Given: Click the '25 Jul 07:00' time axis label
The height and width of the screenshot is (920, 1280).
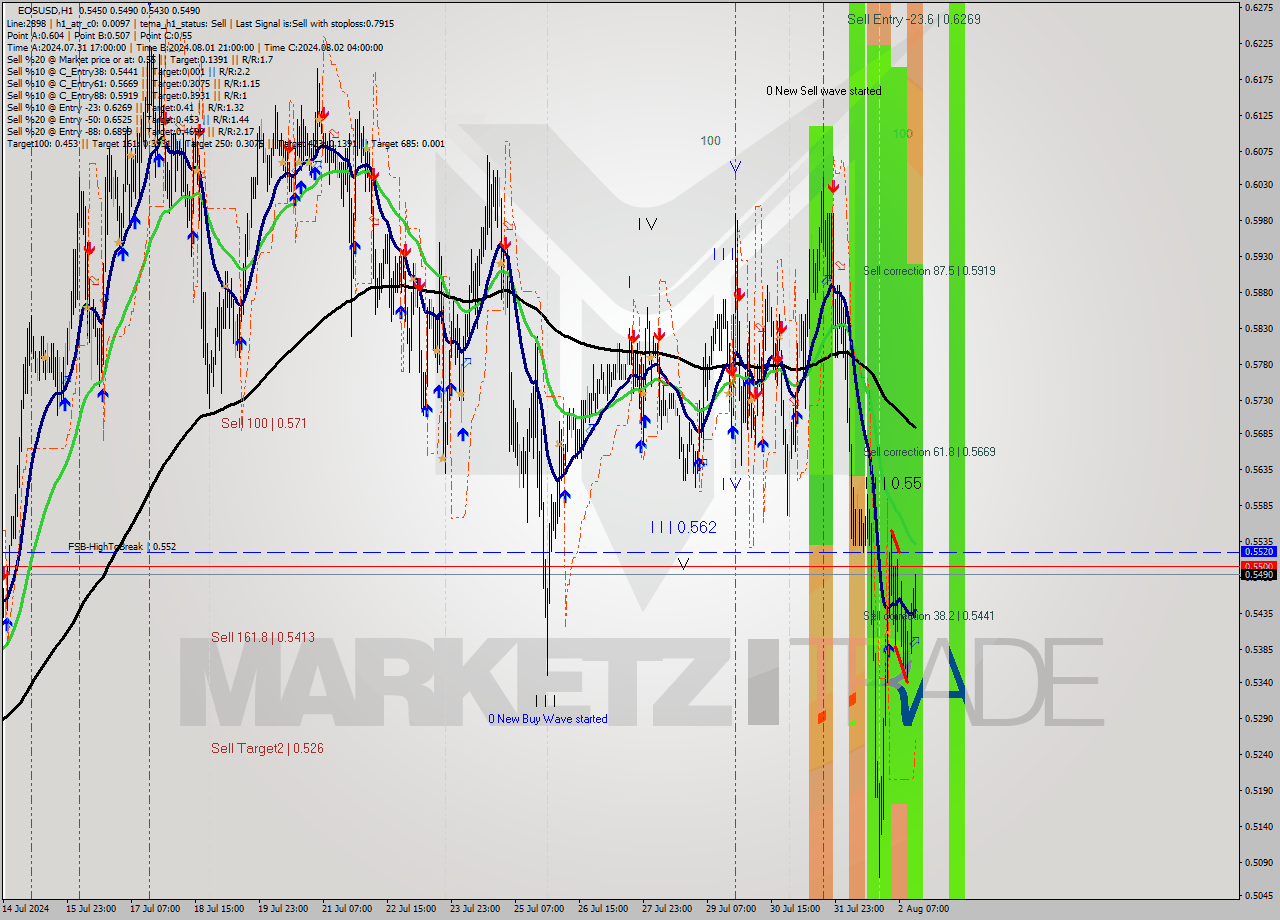Looking at the screenshot, I should tap(539, 909).
